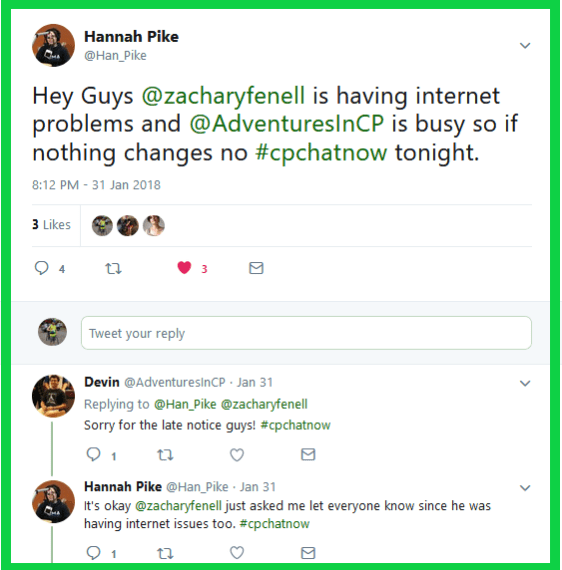Open the main tweet options chevron

[x=525, y=45]
